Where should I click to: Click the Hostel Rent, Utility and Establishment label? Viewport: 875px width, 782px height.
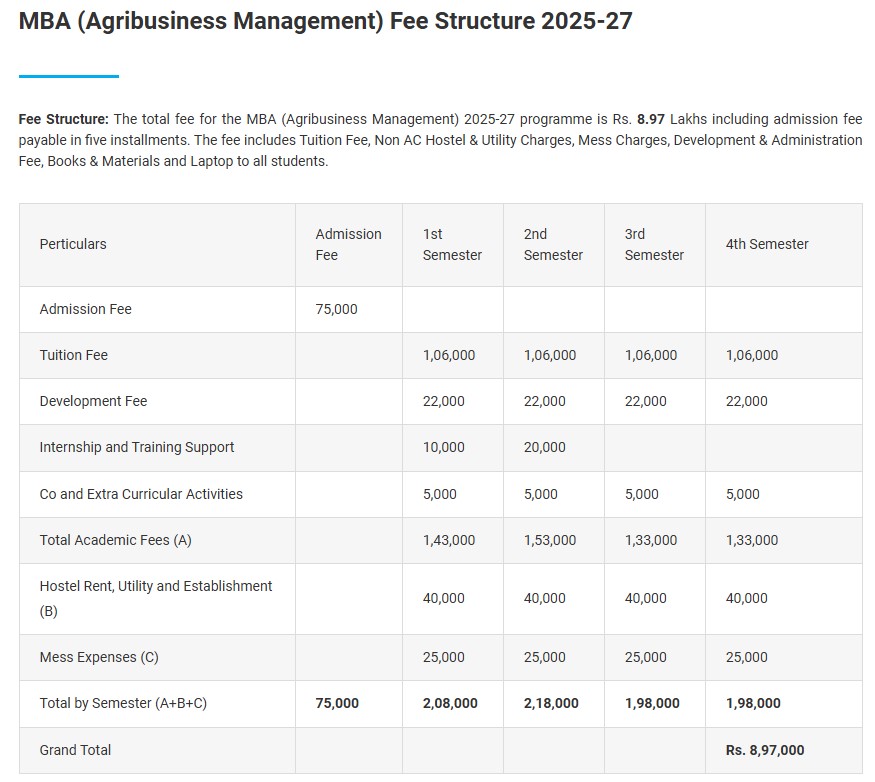point(156,586)
